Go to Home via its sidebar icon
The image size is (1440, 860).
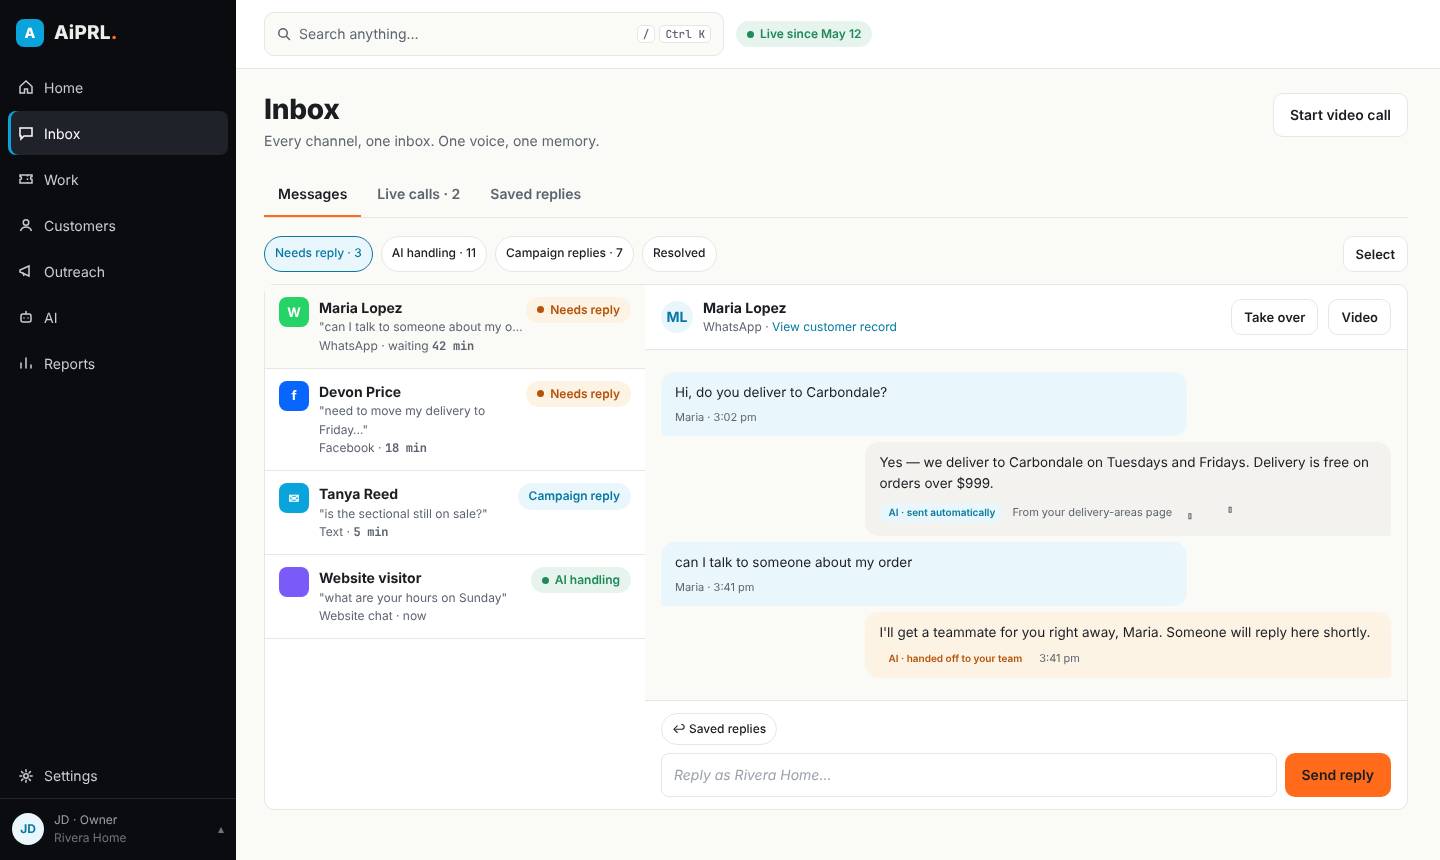click(26, 88)
